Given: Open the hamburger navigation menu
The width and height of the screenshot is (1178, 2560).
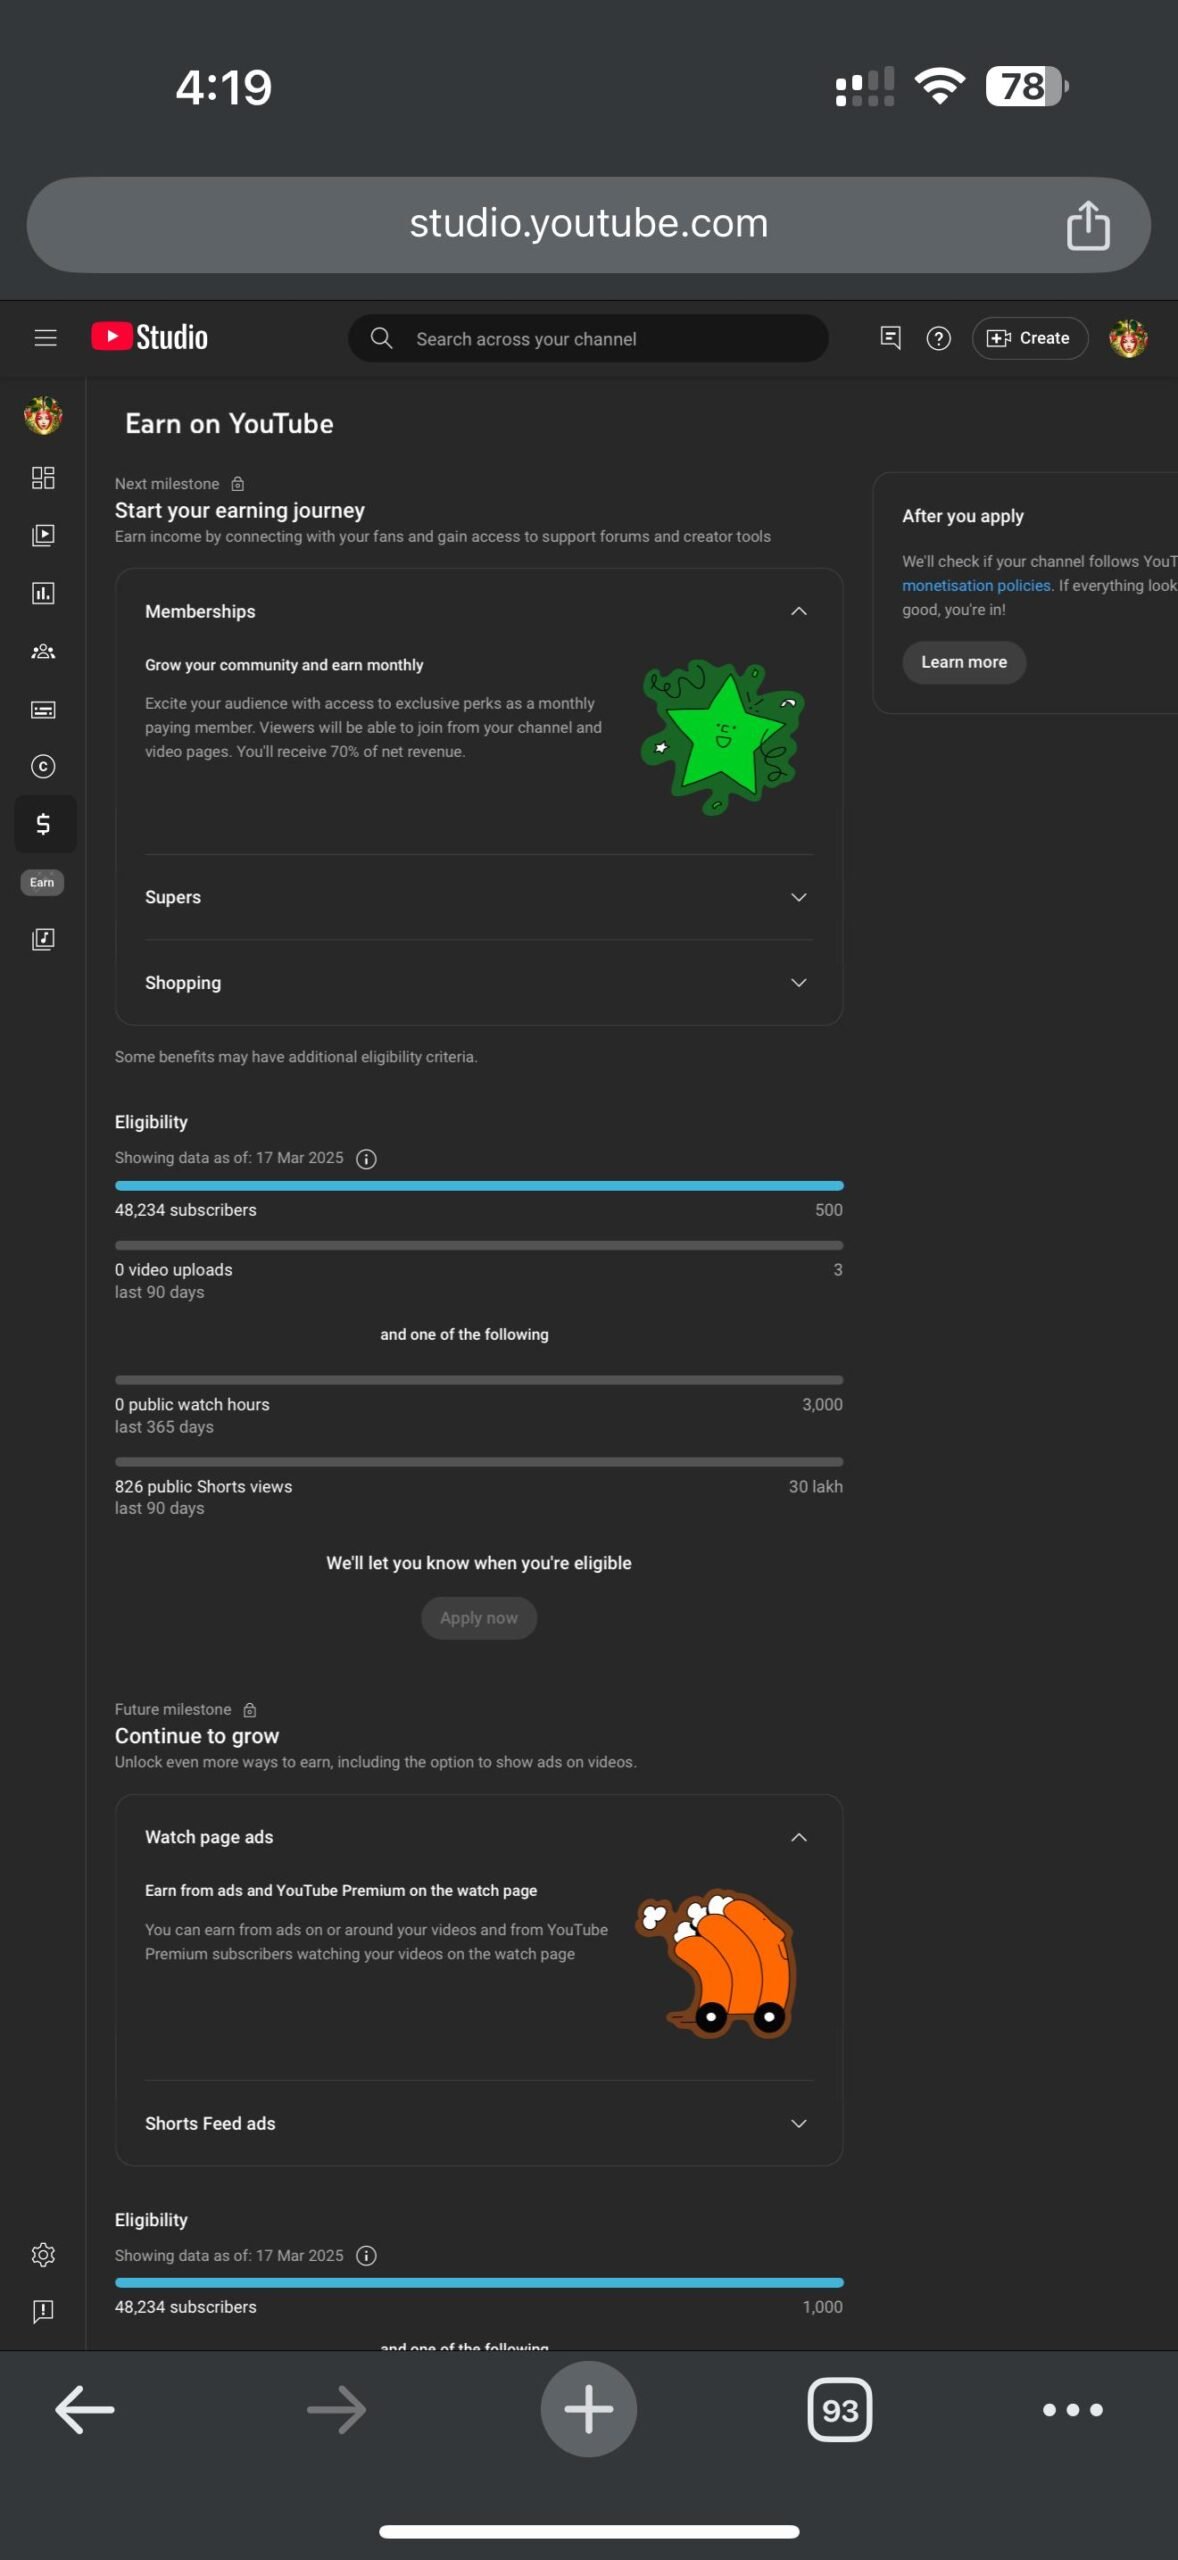Looking at the screenshot, I should click(45, 338).
